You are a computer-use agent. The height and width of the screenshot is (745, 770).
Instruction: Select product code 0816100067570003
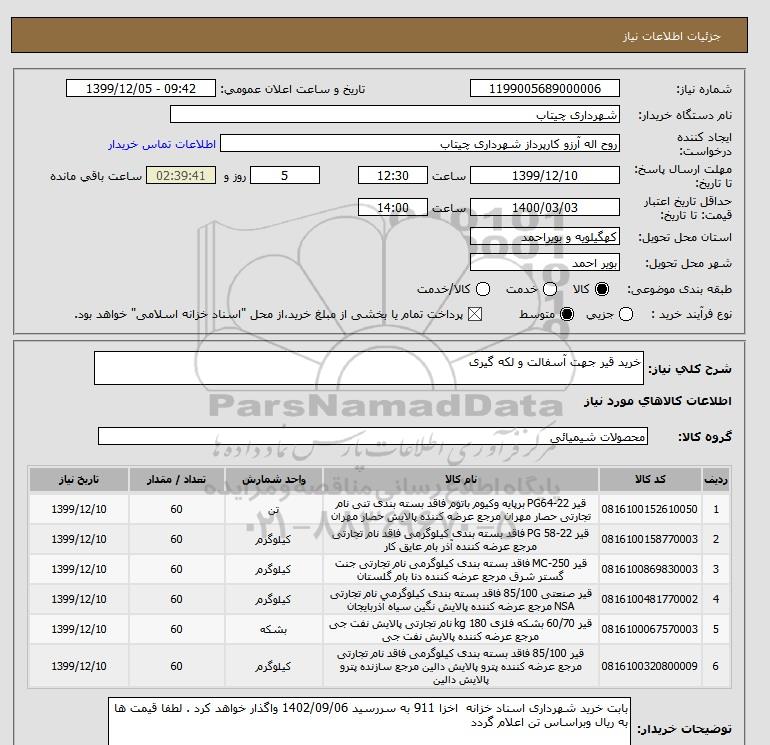point(650,629)
